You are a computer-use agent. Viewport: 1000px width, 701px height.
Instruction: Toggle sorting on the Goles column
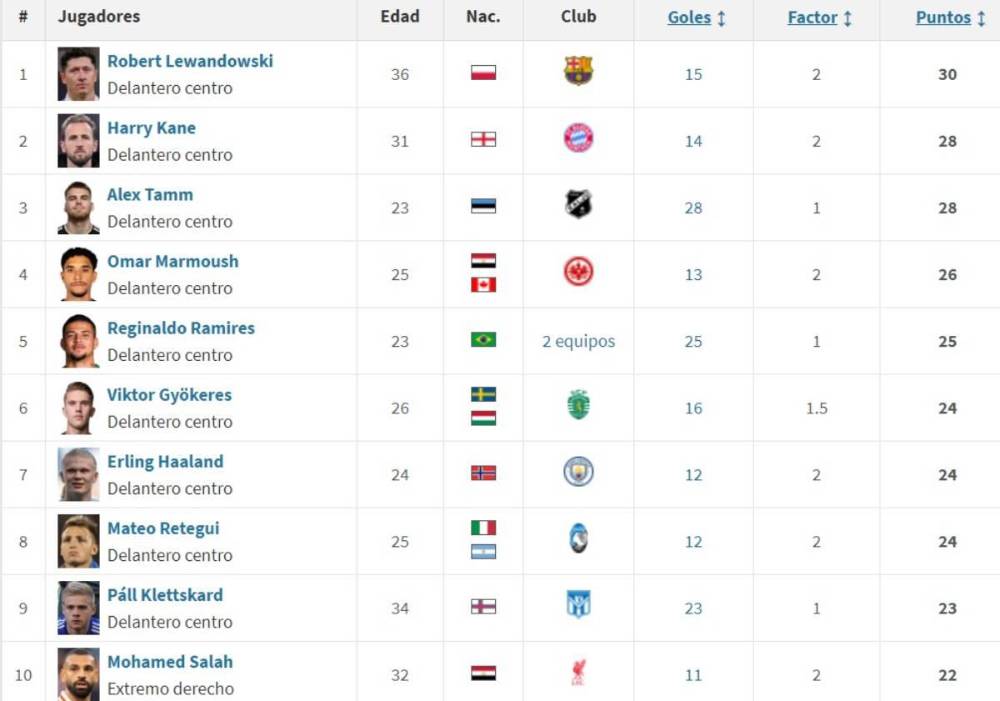point(687,17)
